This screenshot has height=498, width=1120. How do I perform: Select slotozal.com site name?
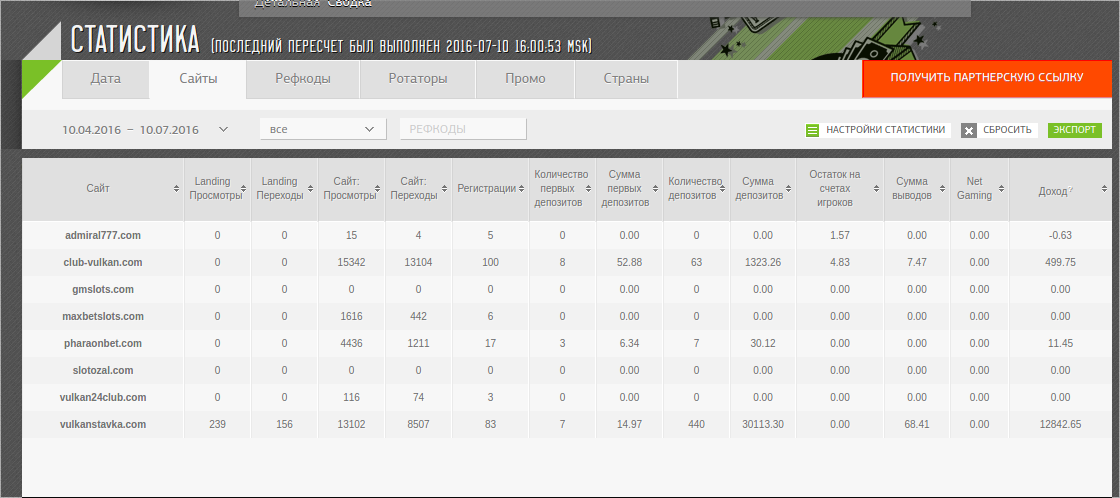point(103,371)
